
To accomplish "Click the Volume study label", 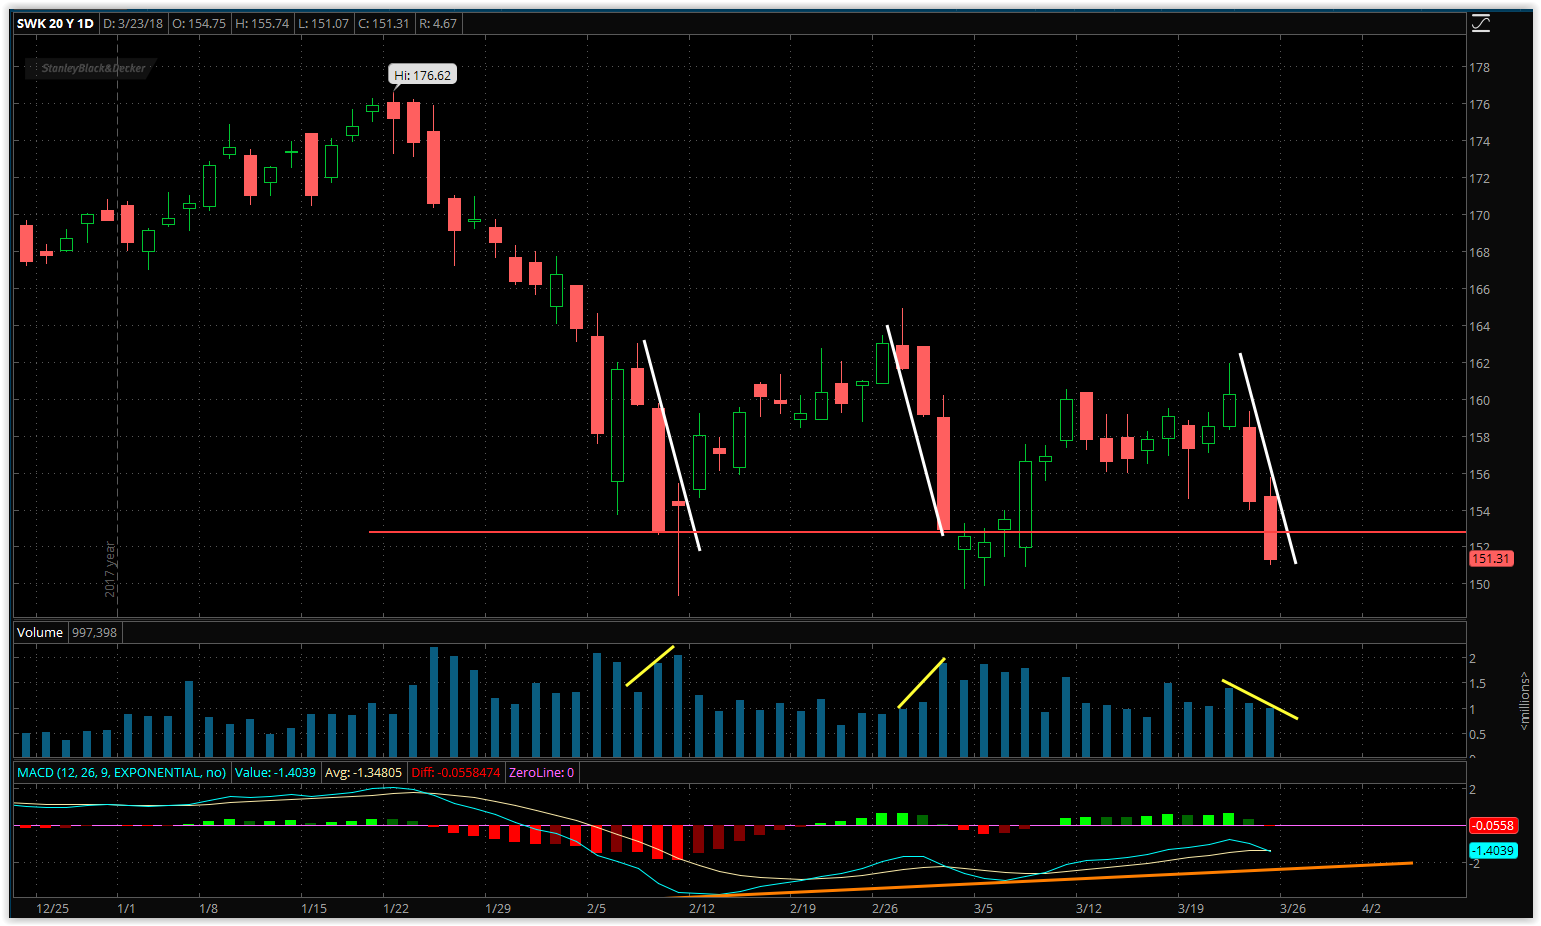I will pyautogui.click(x=40, y=632).
